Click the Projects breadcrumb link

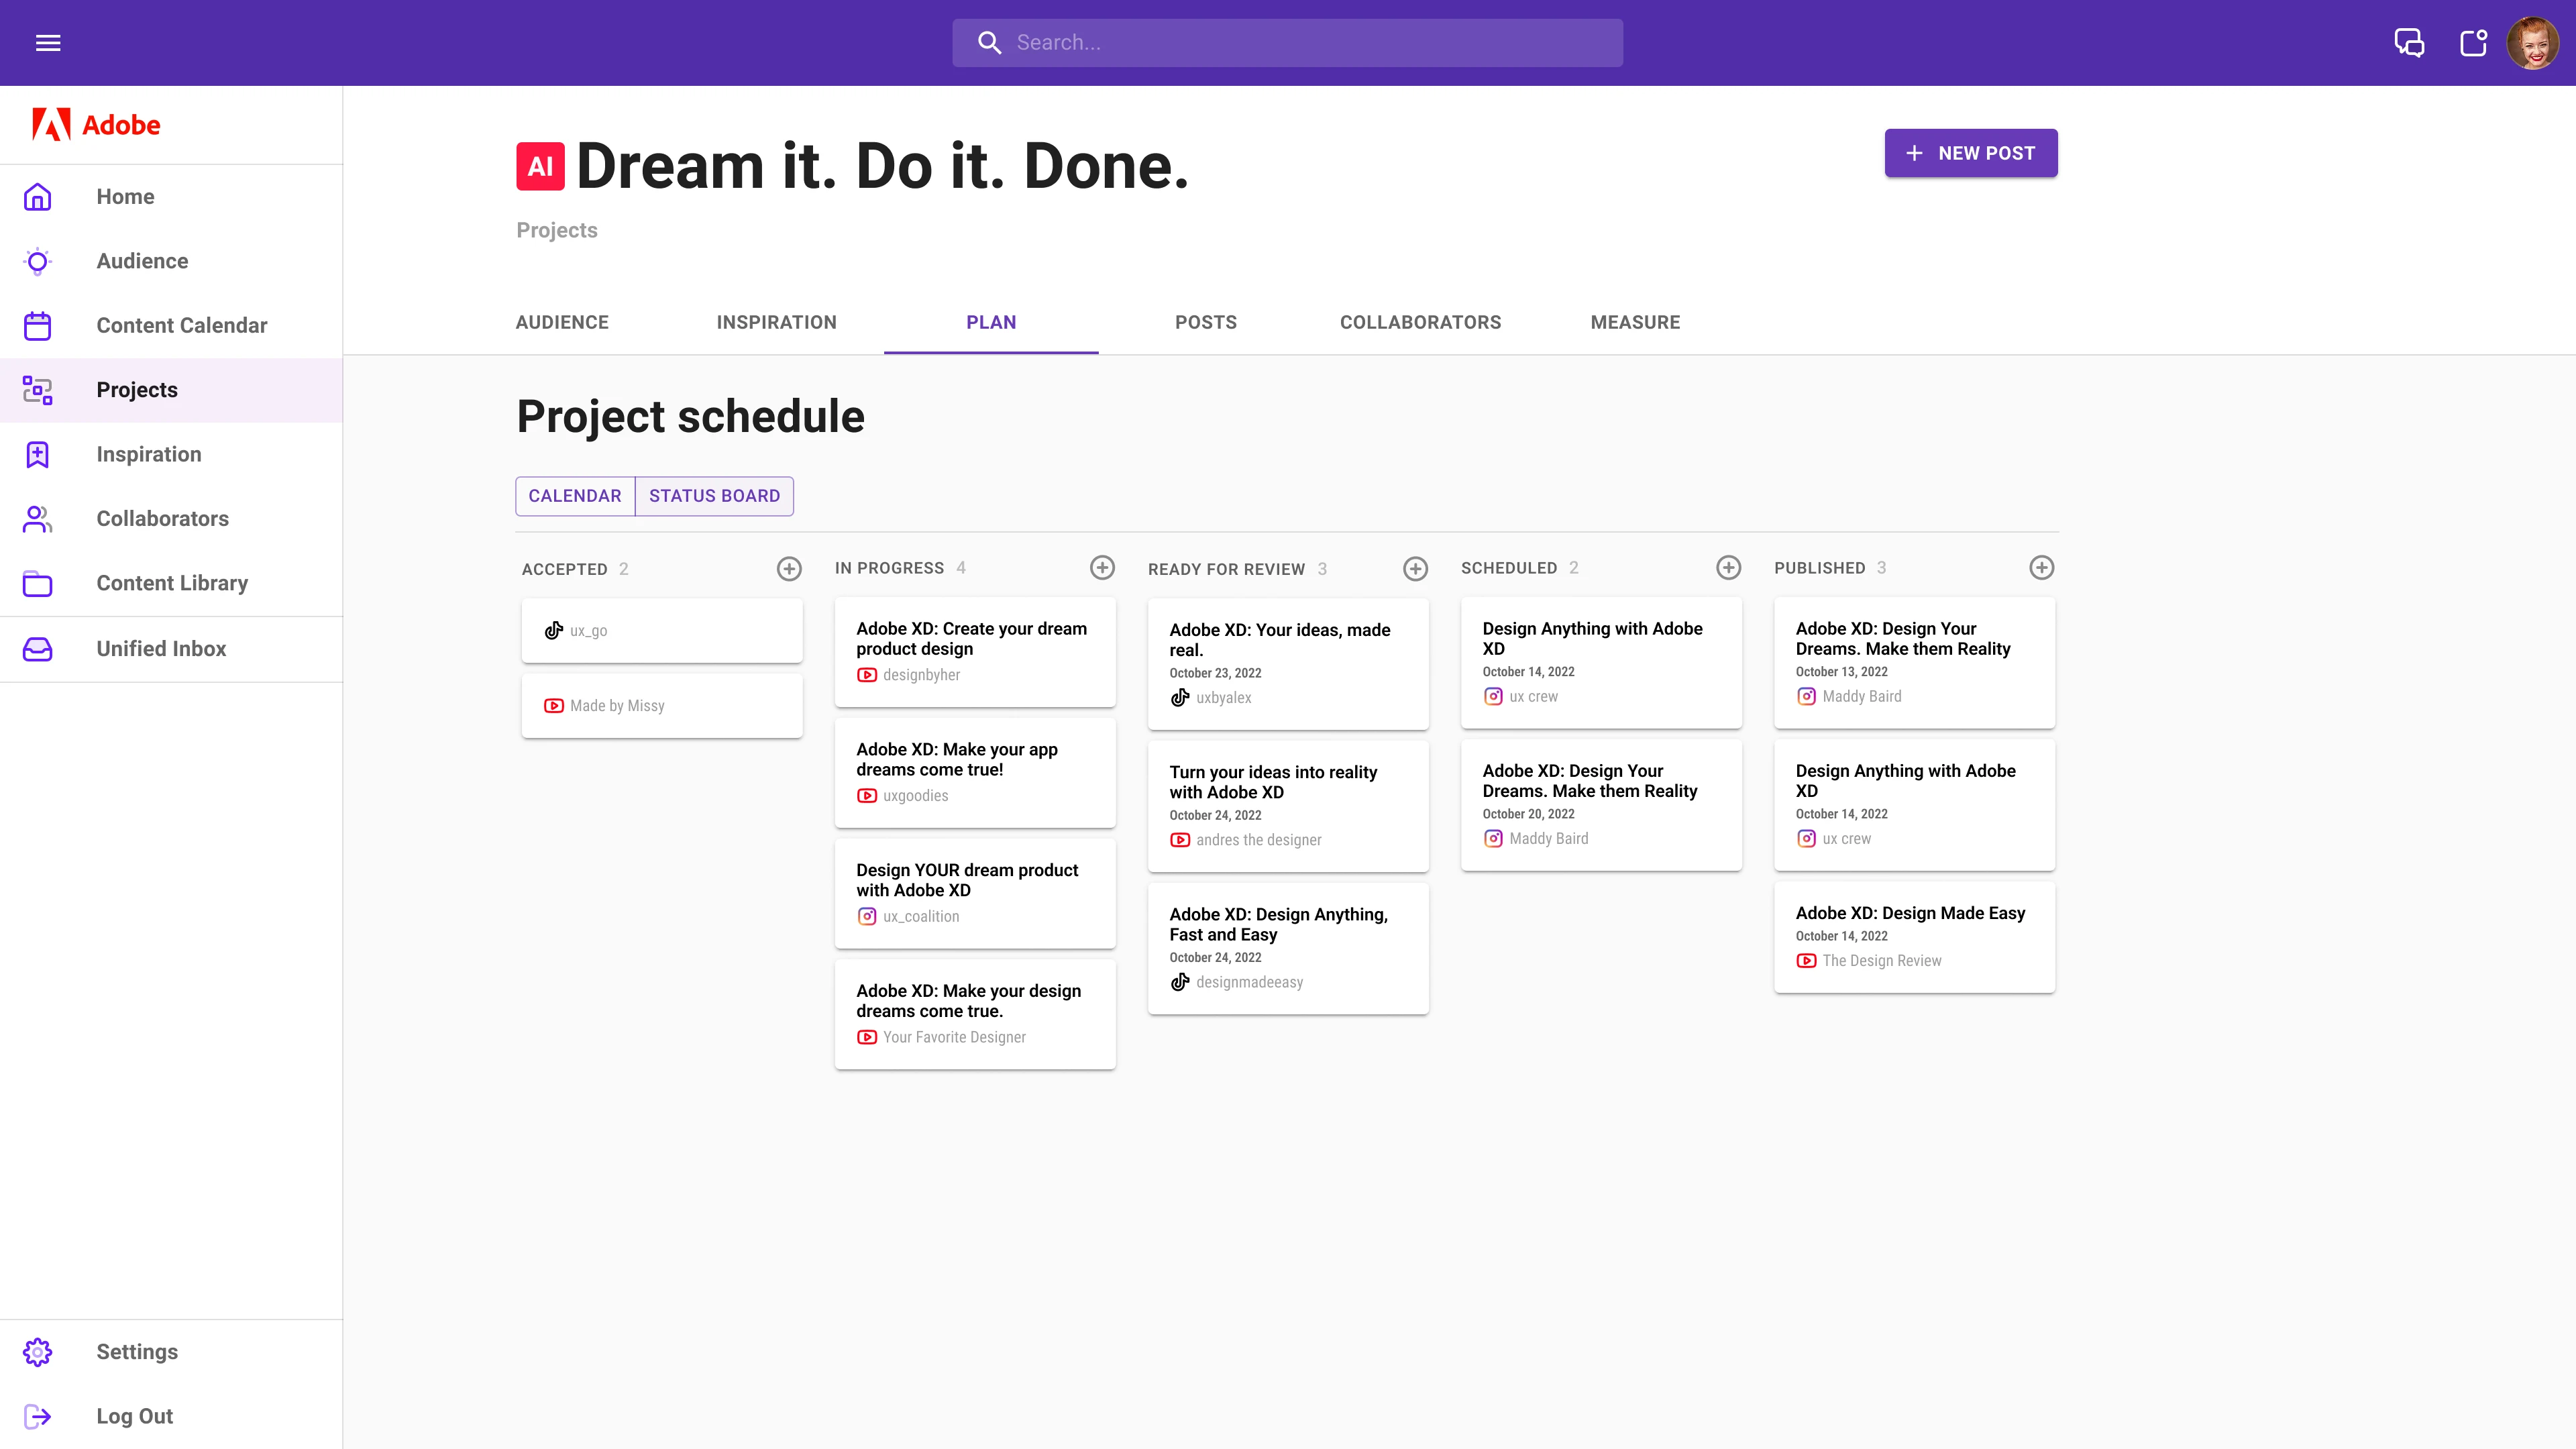[557, 230]
